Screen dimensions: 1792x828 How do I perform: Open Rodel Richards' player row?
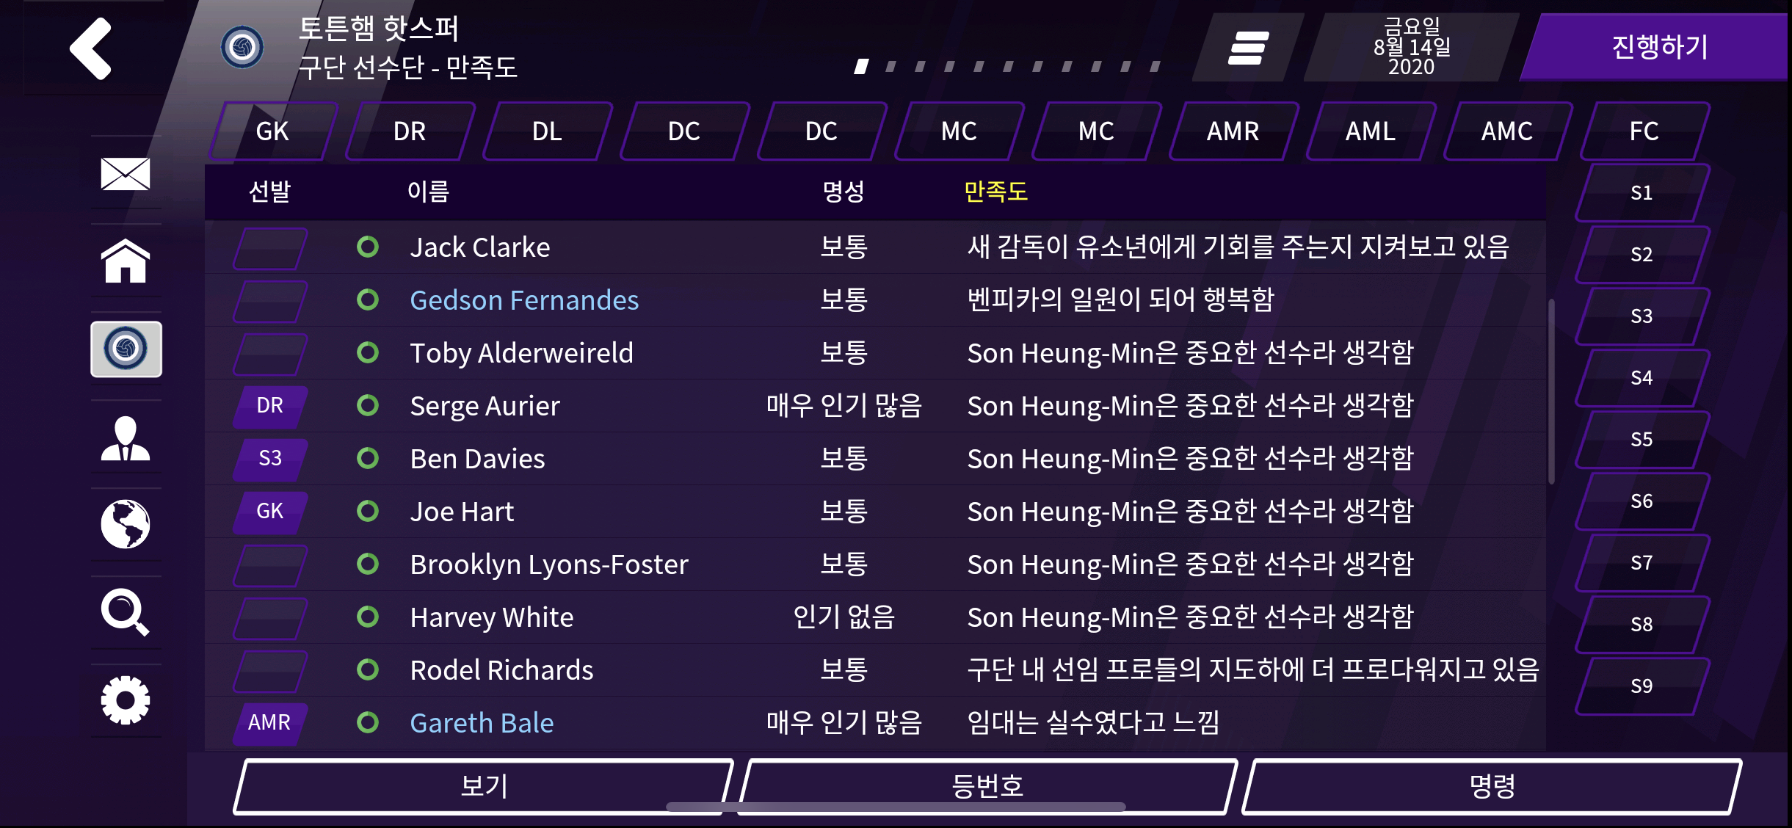click(x=875, y=670)
